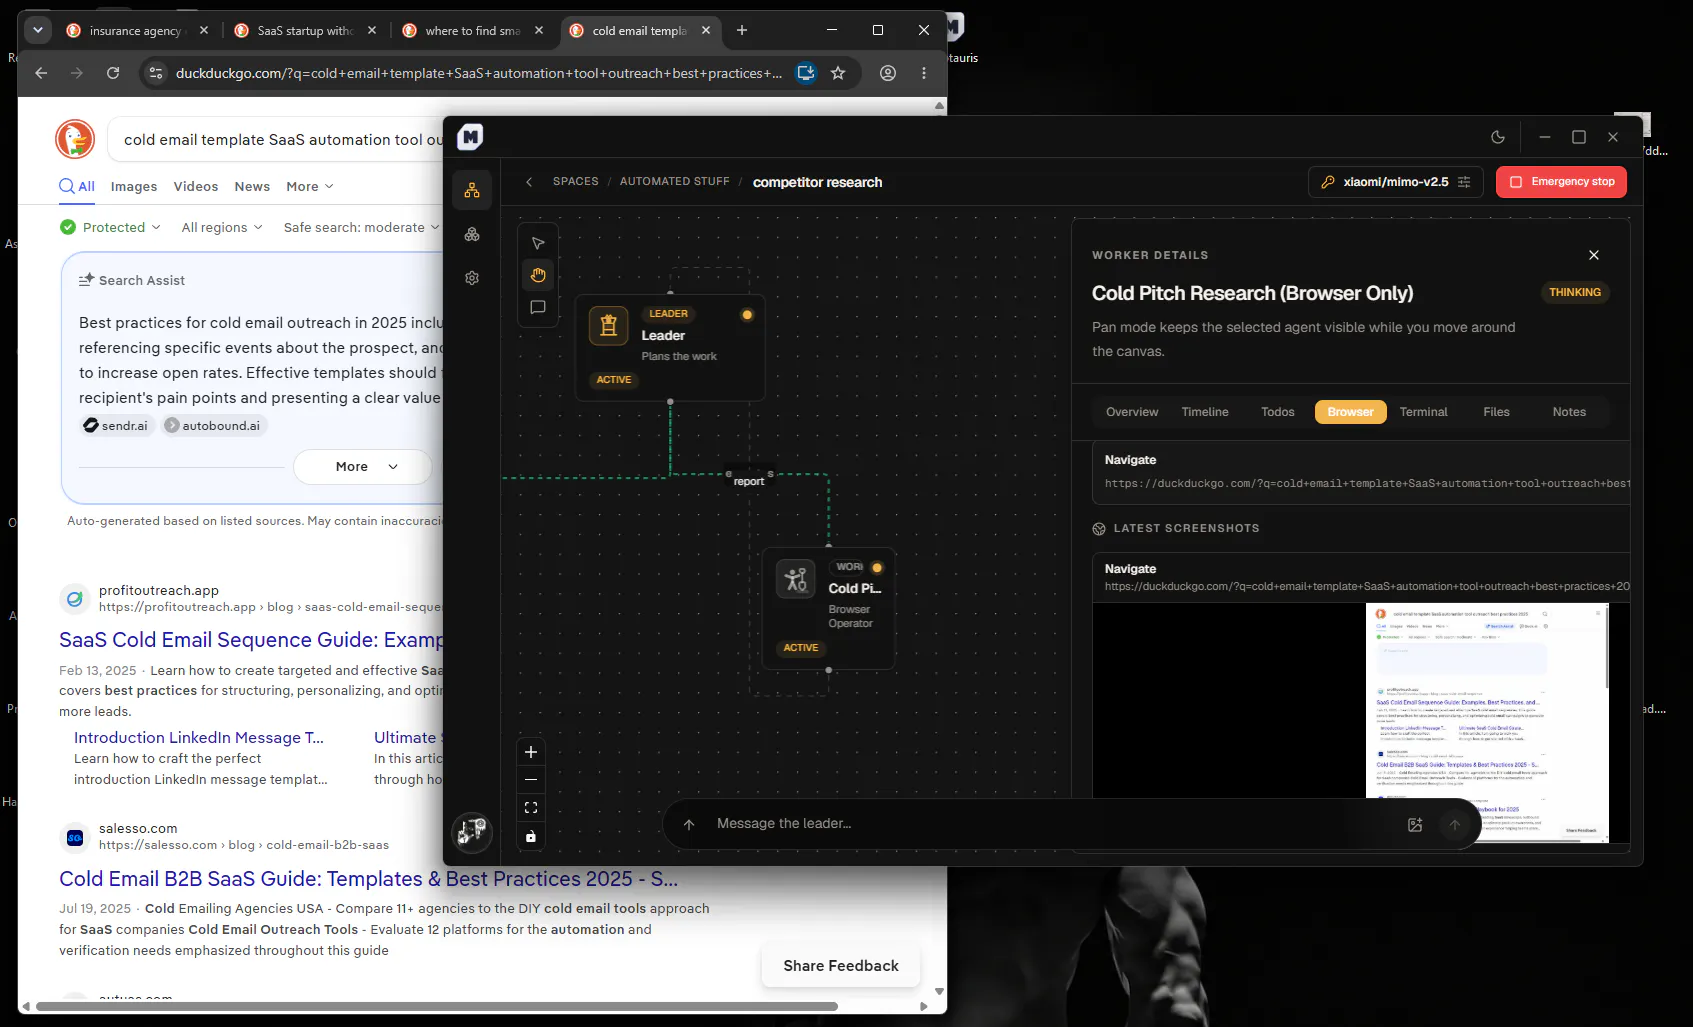
Task: Open the Todos tab
Action: click(x=1278, y=412)
